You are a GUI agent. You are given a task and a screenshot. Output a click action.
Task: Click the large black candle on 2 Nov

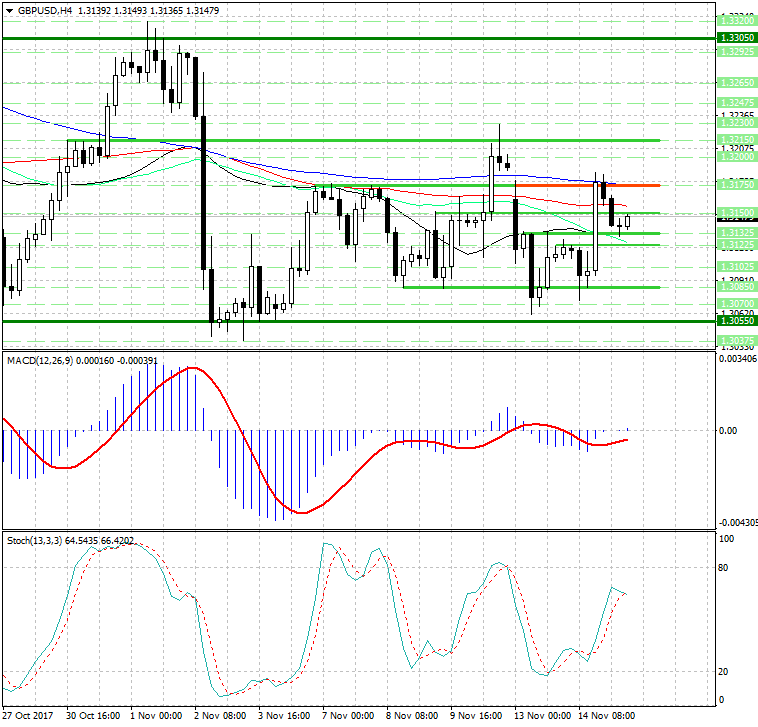[204, 192]
